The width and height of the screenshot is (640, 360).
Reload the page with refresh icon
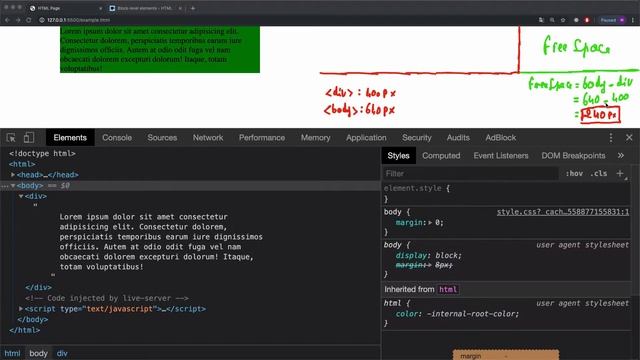[x=29, y=20]
